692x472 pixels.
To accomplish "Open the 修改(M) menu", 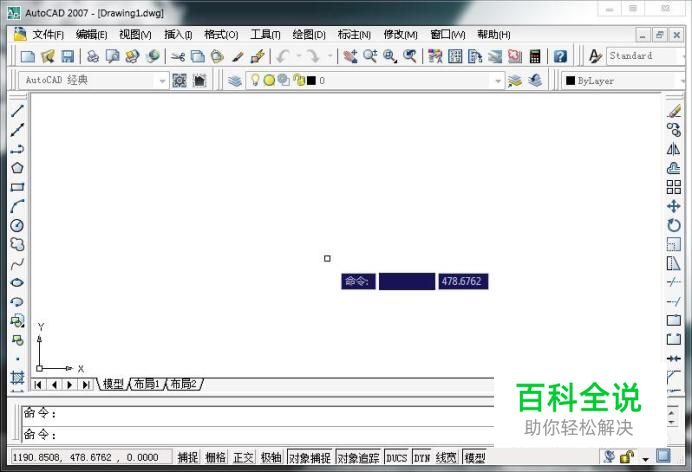I will coord(400,34).
